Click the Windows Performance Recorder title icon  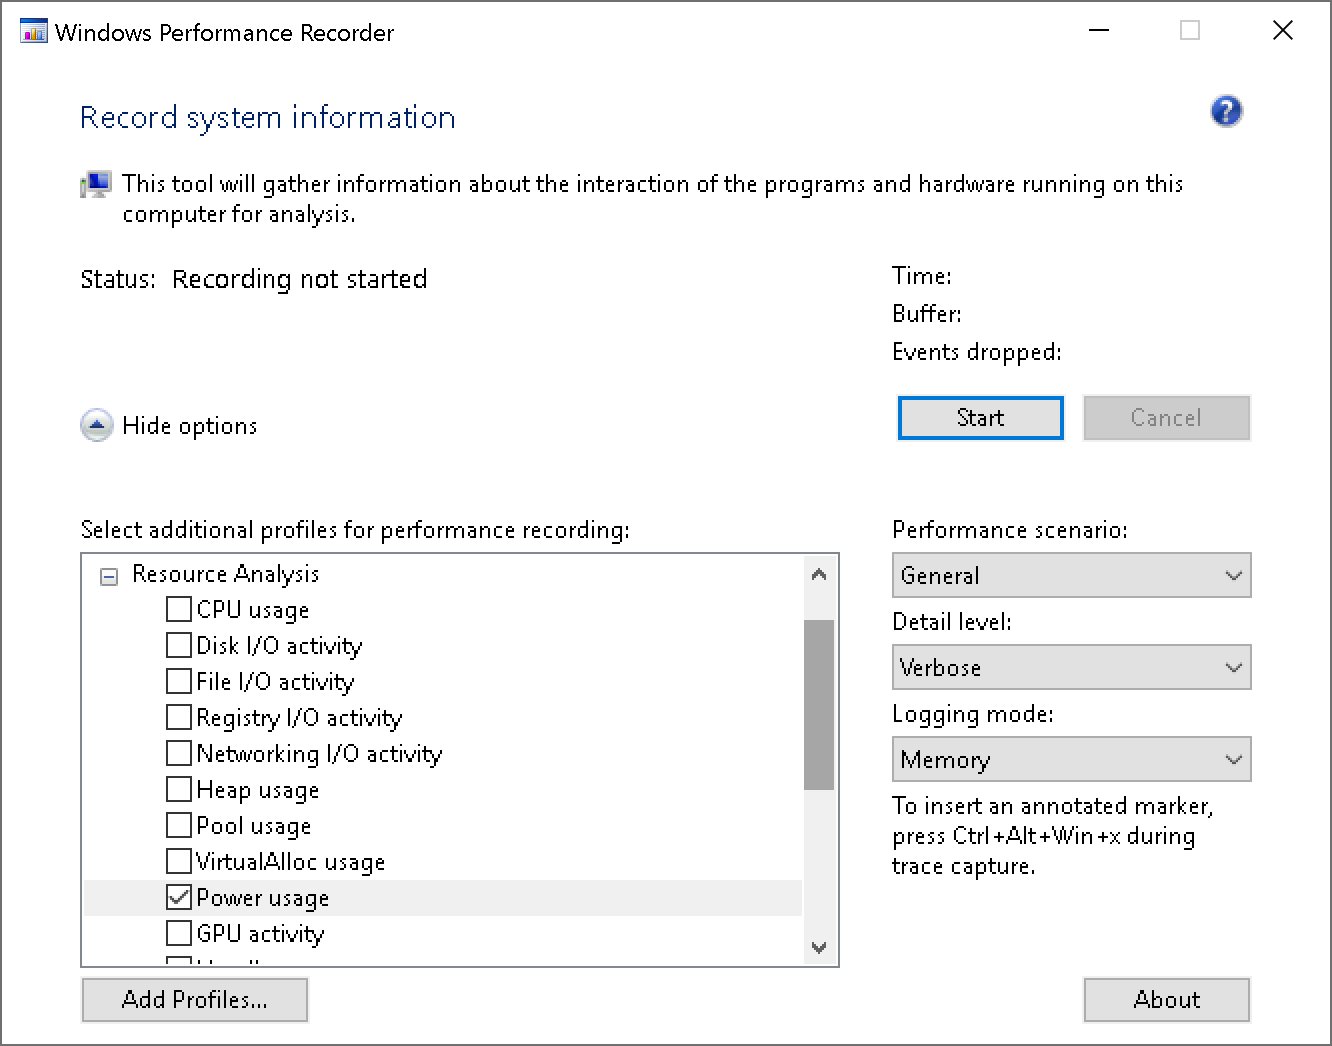click(x=33, y=32)
